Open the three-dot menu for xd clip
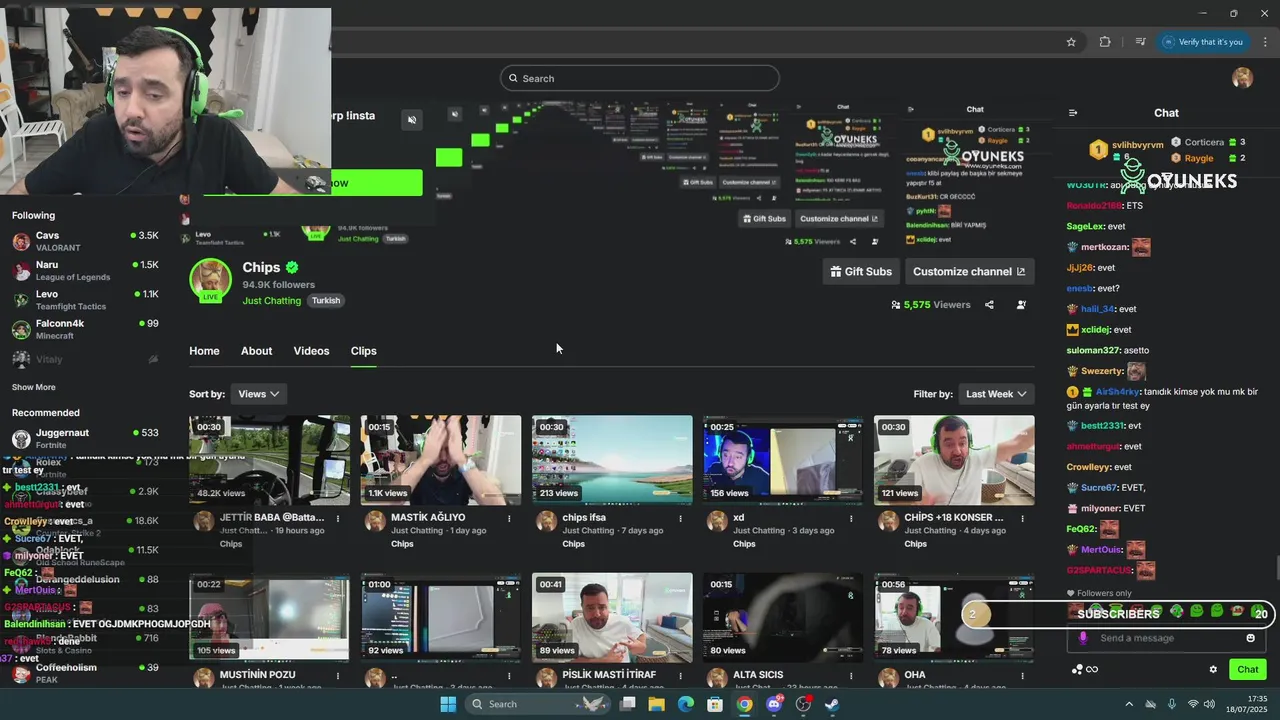Viewport: 1280px width, 720px height. tap(851, 518)
